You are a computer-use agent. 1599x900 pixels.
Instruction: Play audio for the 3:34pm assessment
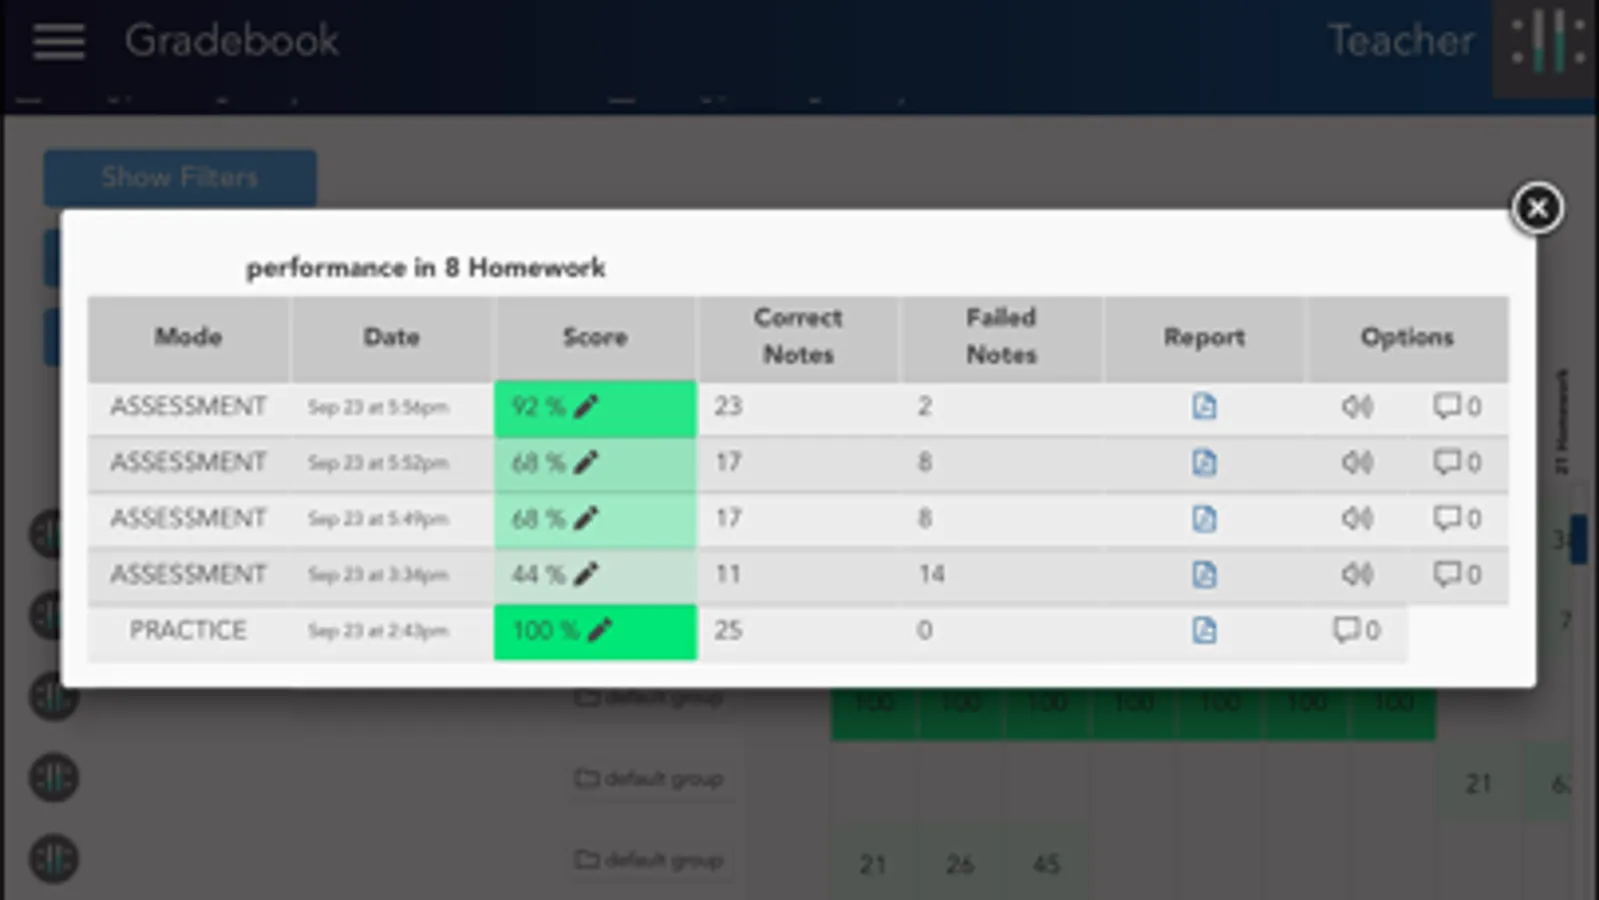[x=1357, y=574]
